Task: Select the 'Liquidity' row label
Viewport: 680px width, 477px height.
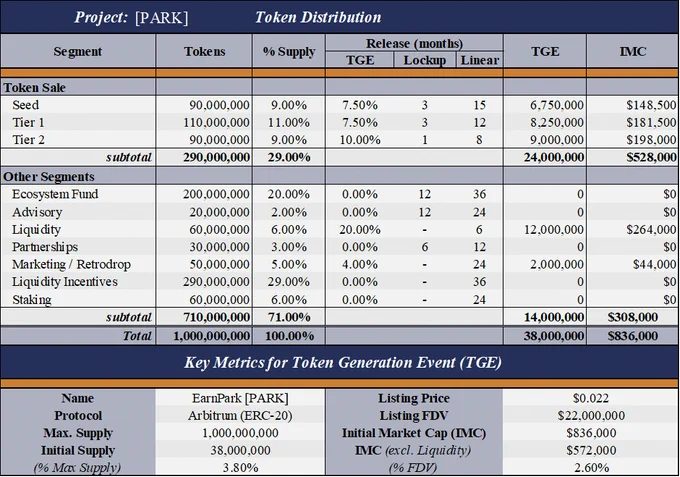Action: pyautogui.click(x=36, y=230)
